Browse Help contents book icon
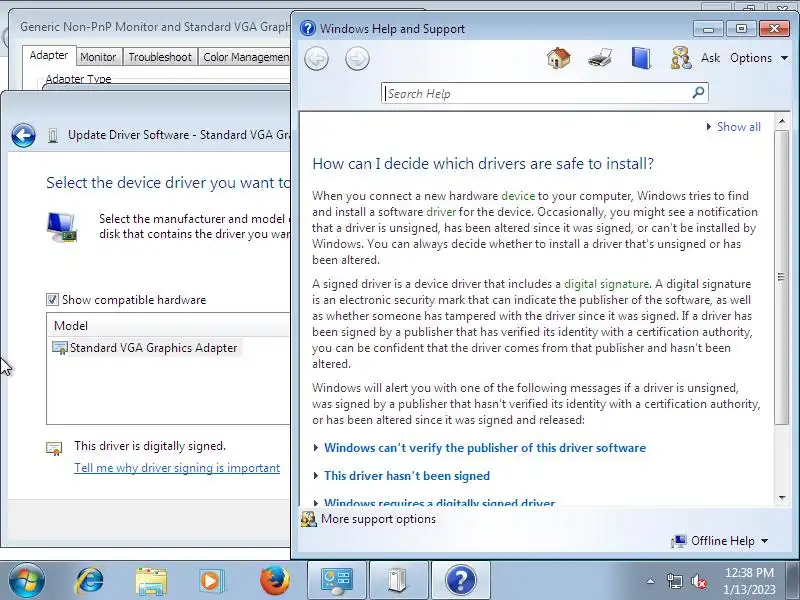 [x=641, y=58]
